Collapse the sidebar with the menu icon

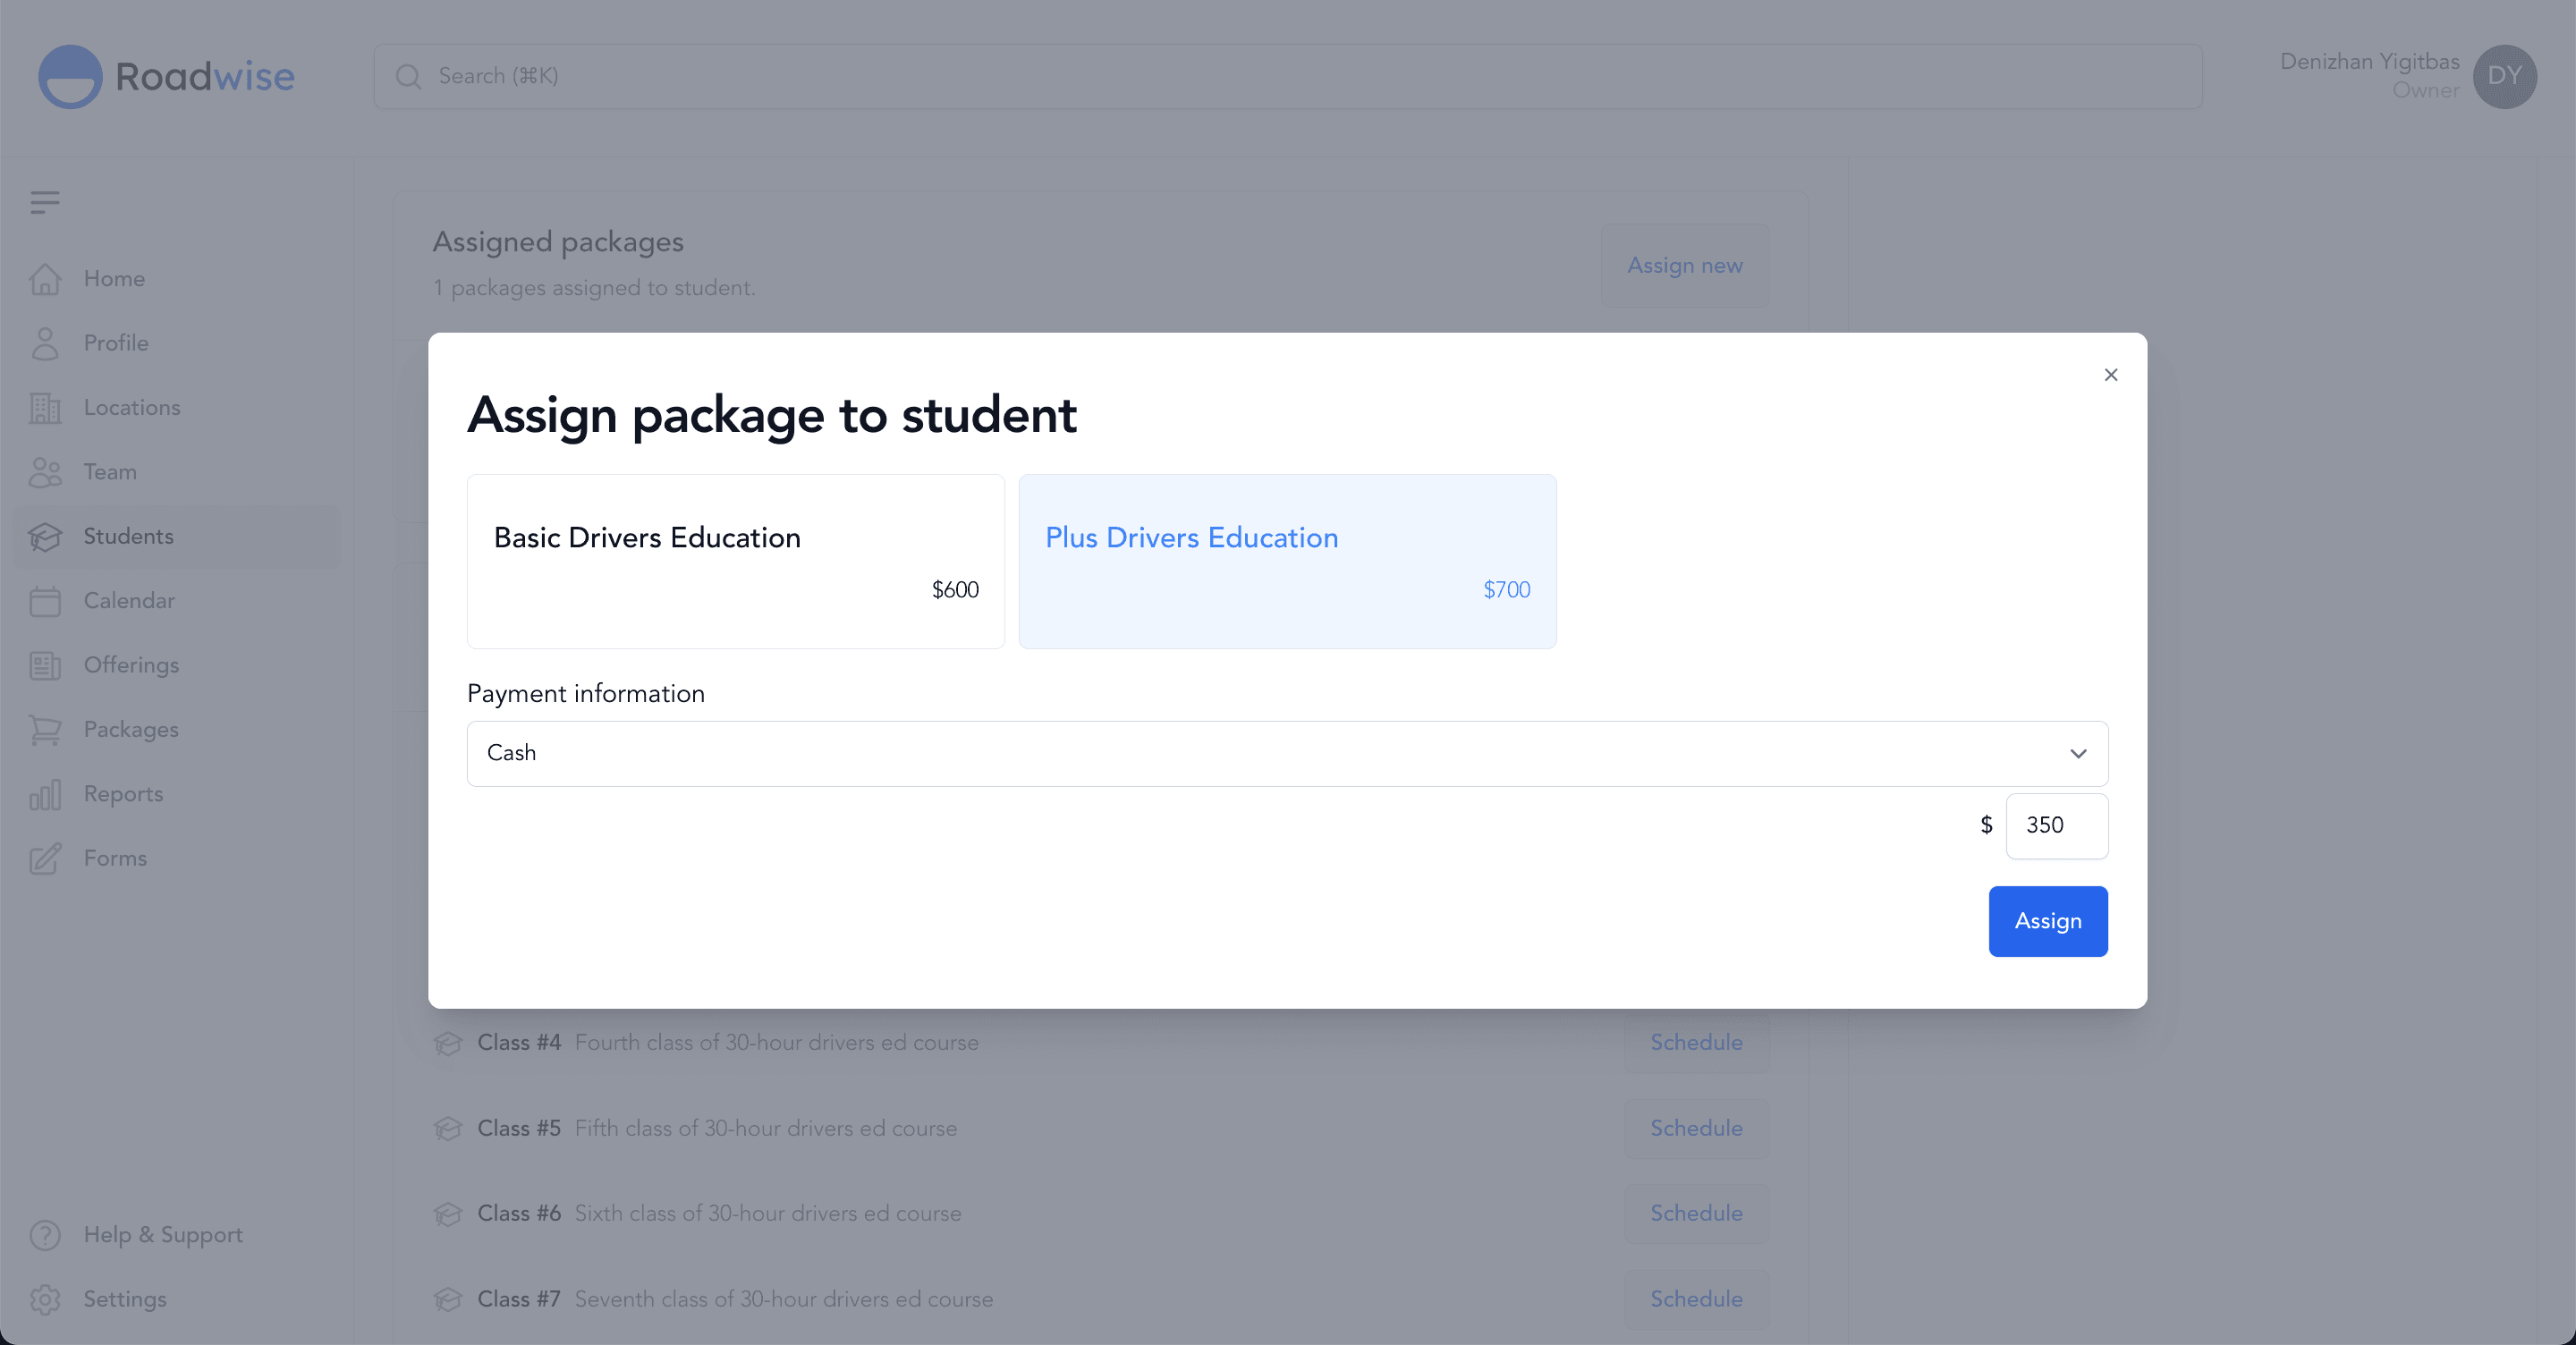(x=45, y=203)
